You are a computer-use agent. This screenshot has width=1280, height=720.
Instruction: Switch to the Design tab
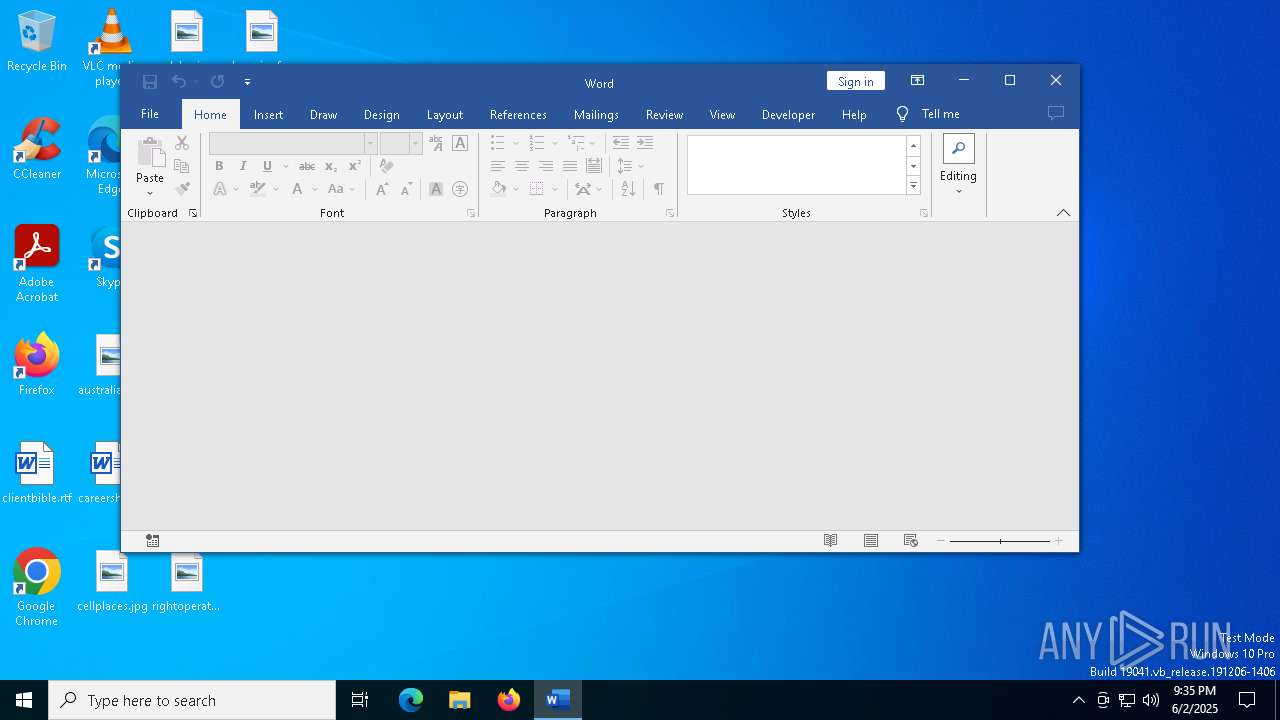click(x=381, y=114)
